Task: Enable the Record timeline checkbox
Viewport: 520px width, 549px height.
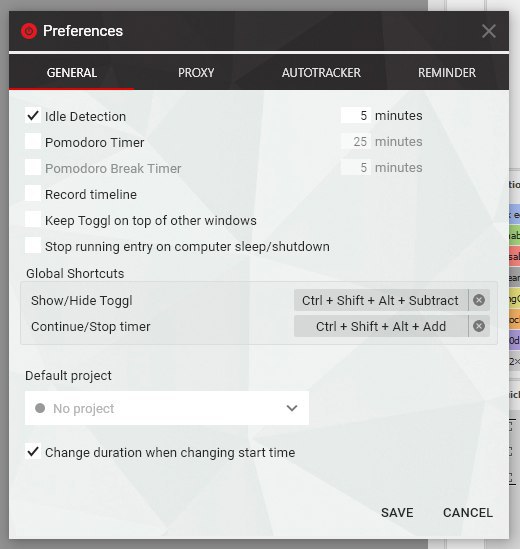Action: [x=33, y=193]
